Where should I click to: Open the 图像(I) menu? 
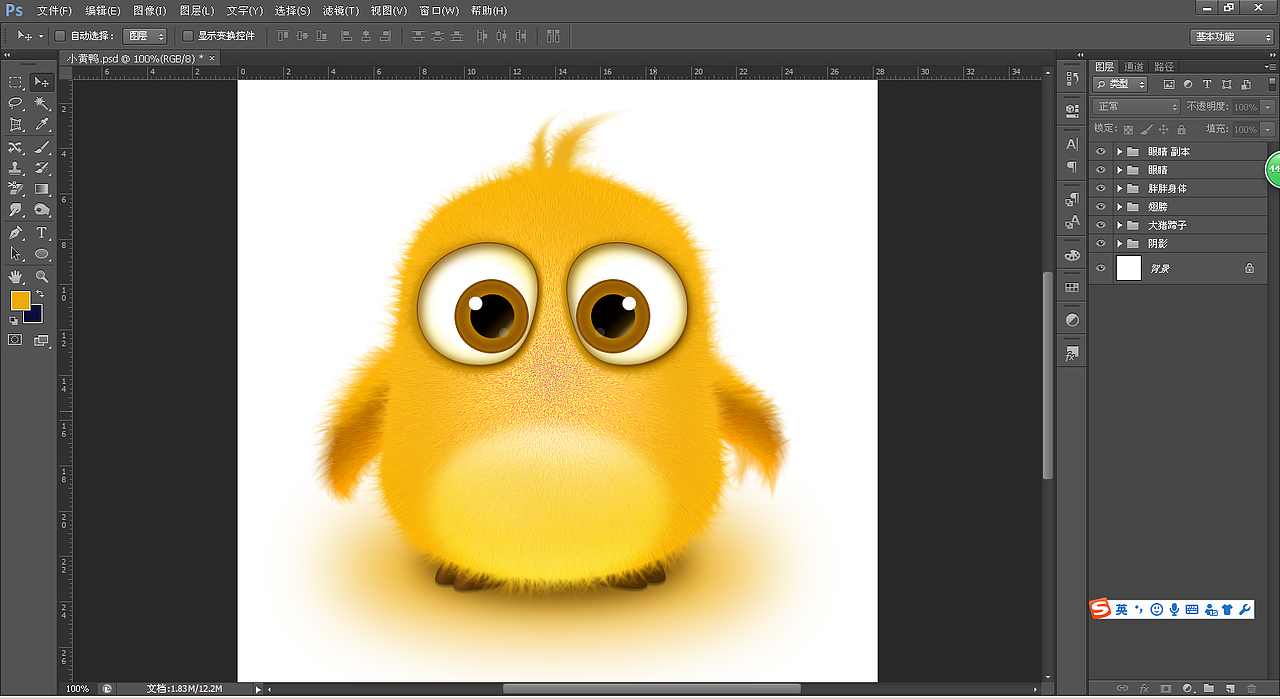coord(150,10)
